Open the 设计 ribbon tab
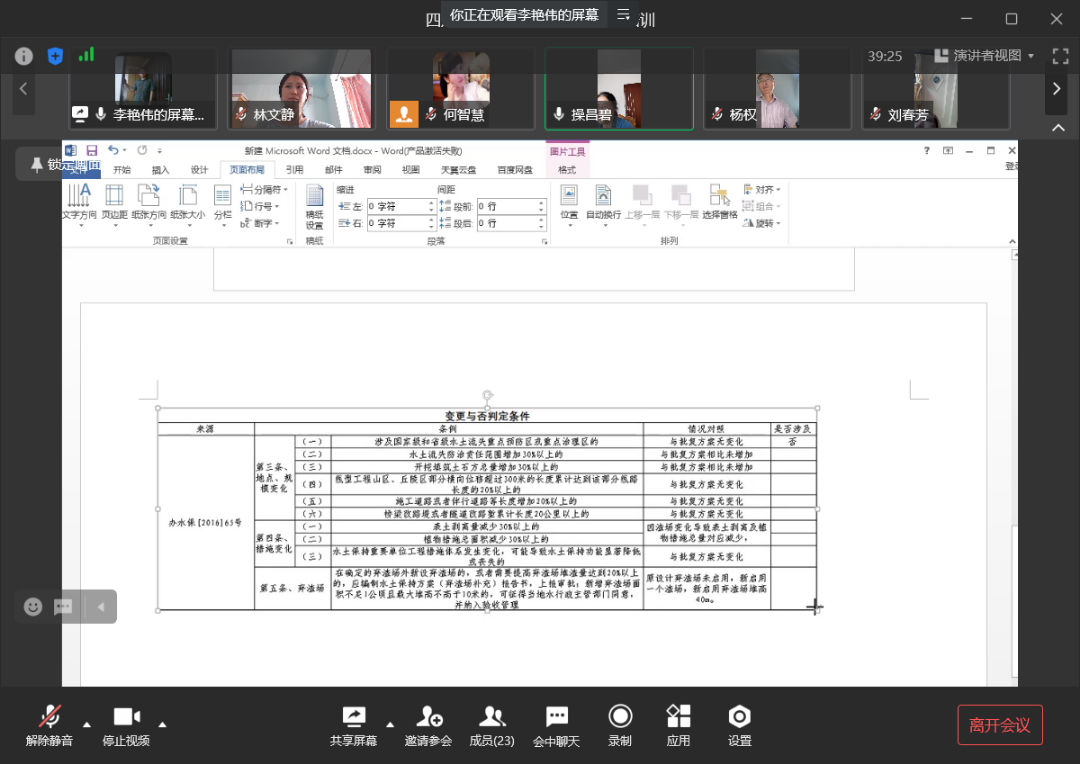Image resolution: width=1080 pixels, height=764 pixels. [199, 169]
